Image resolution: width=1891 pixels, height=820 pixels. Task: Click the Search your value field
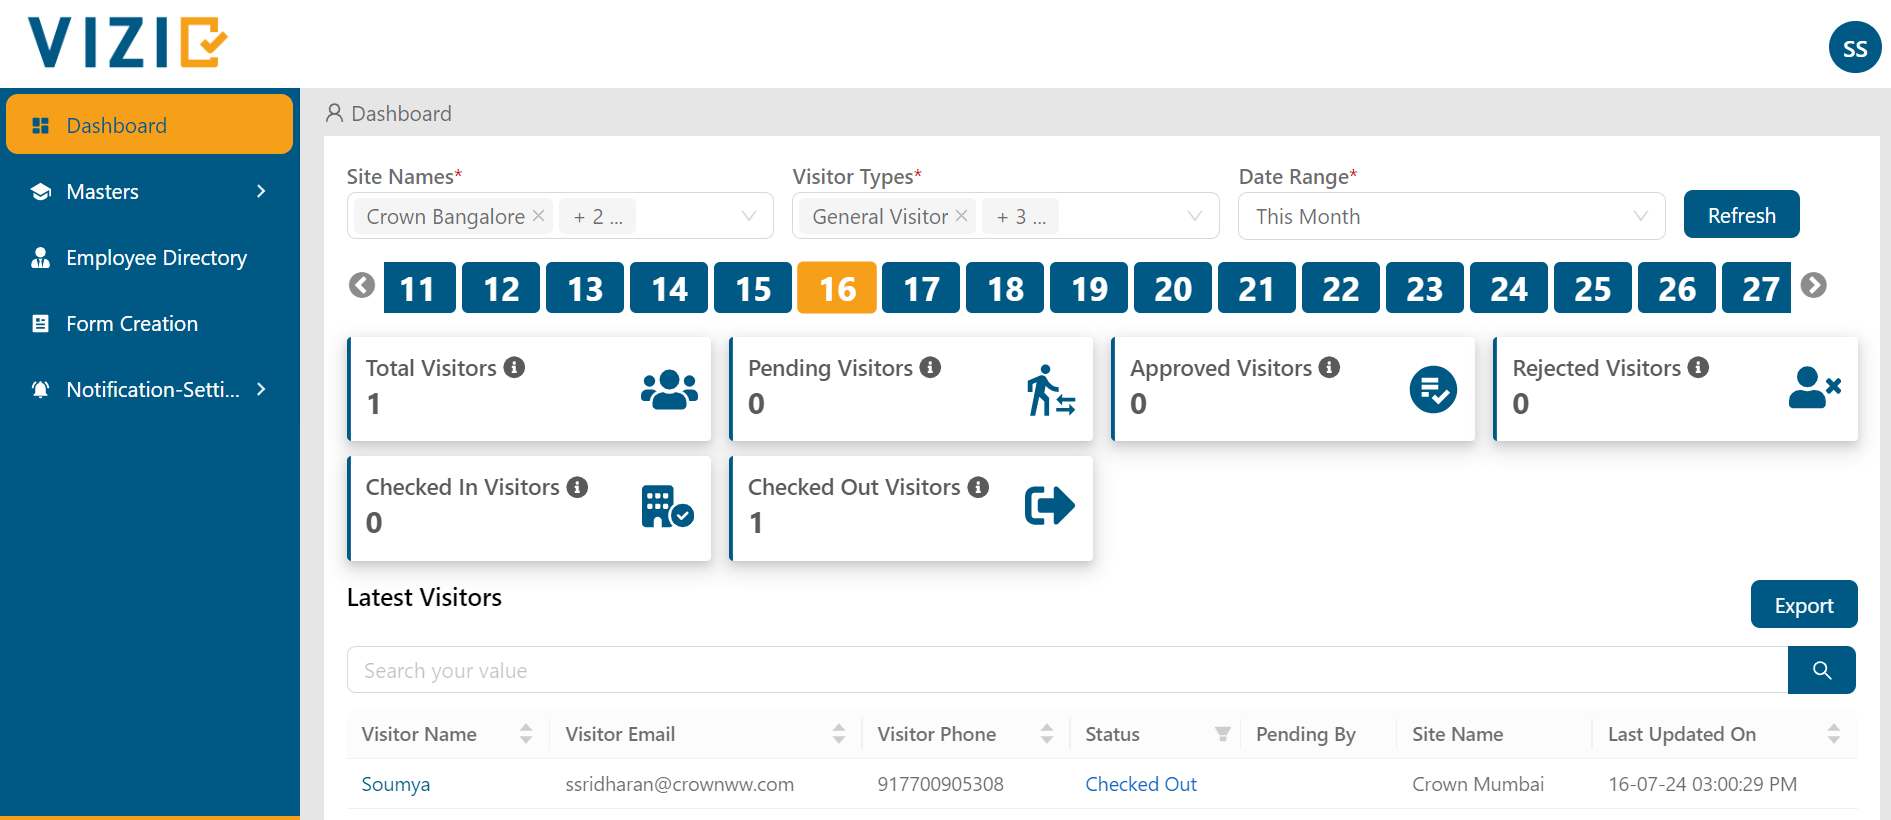1066,670
